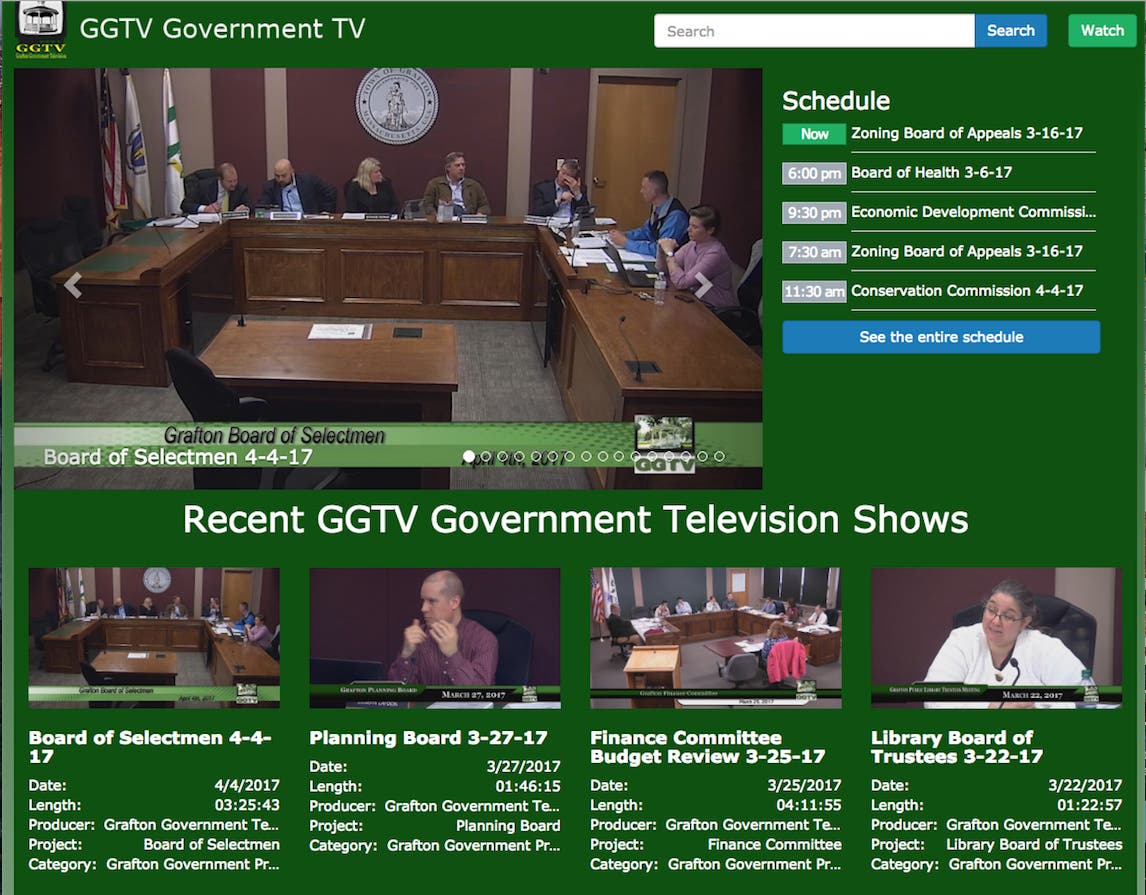The image size is (1146, 895).
Task: Open the 9:30 pm Economic Development Commission entry
Action: click(x=972, y=212)
